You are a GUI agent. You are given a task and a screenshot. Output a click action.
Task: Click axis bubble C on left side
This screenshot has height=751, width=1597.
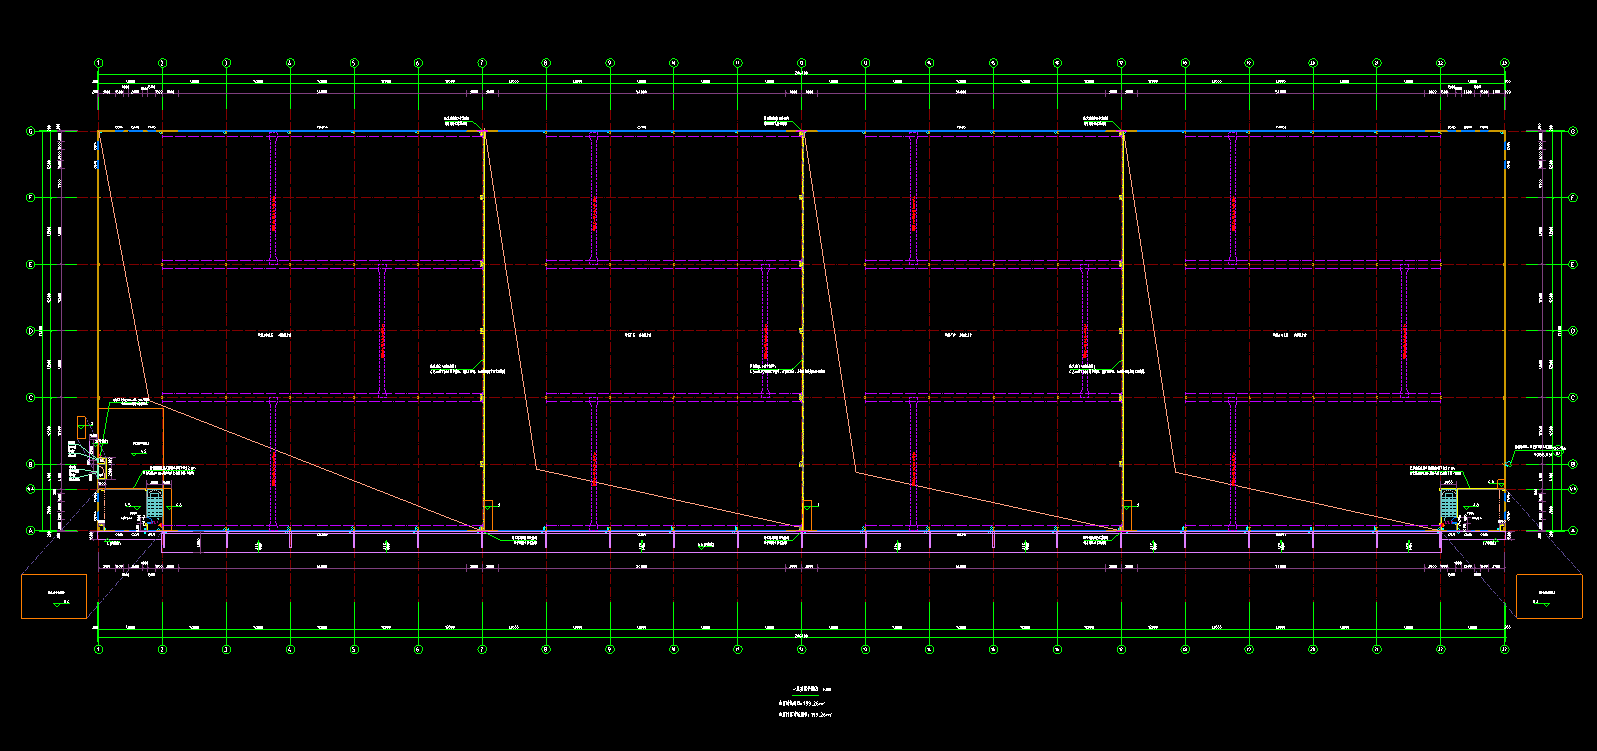coord(30,398)
